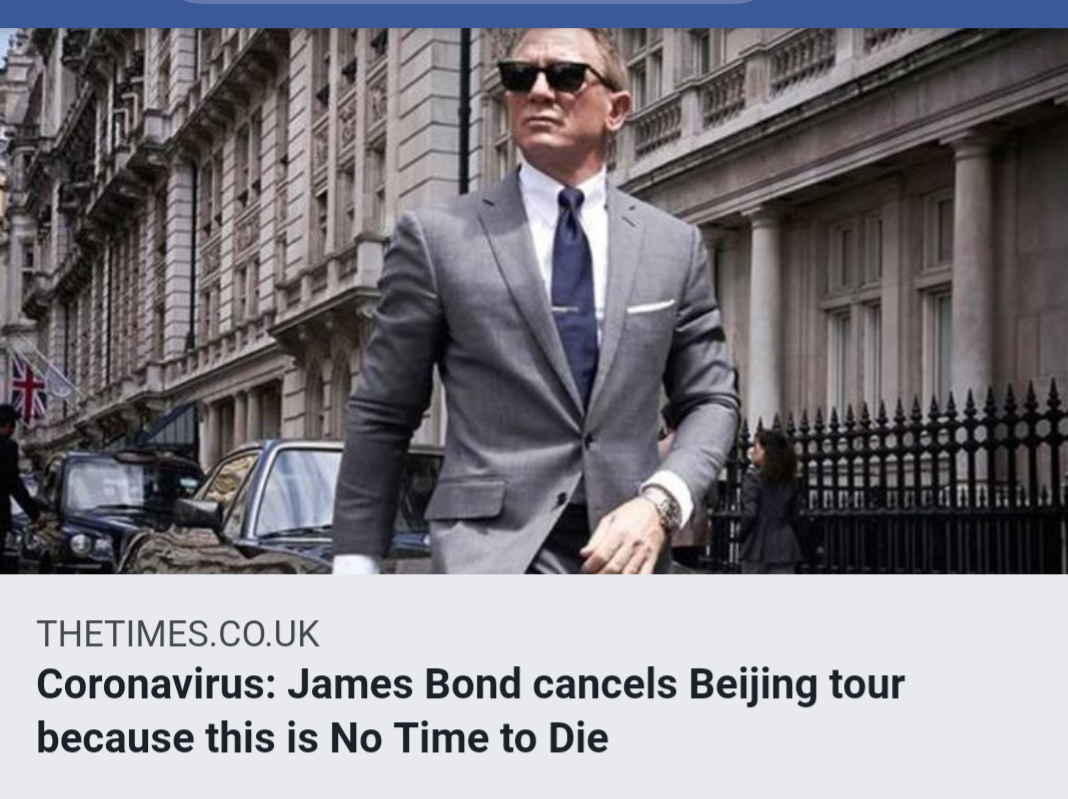
Task: Click the phrase 'No Time to Die'
Action: 469,738
